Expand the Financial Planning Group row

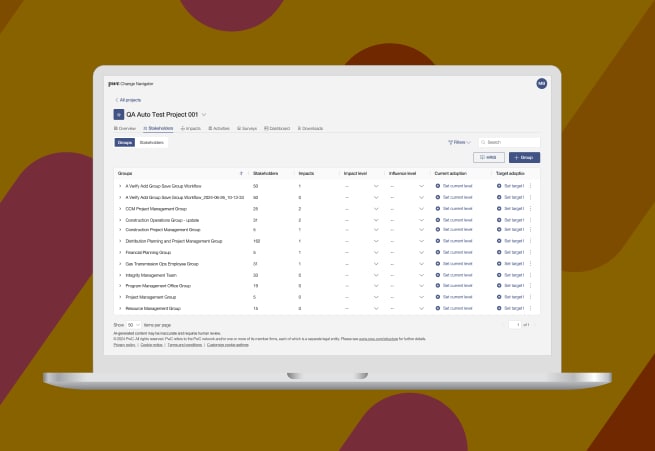(120, 253)
